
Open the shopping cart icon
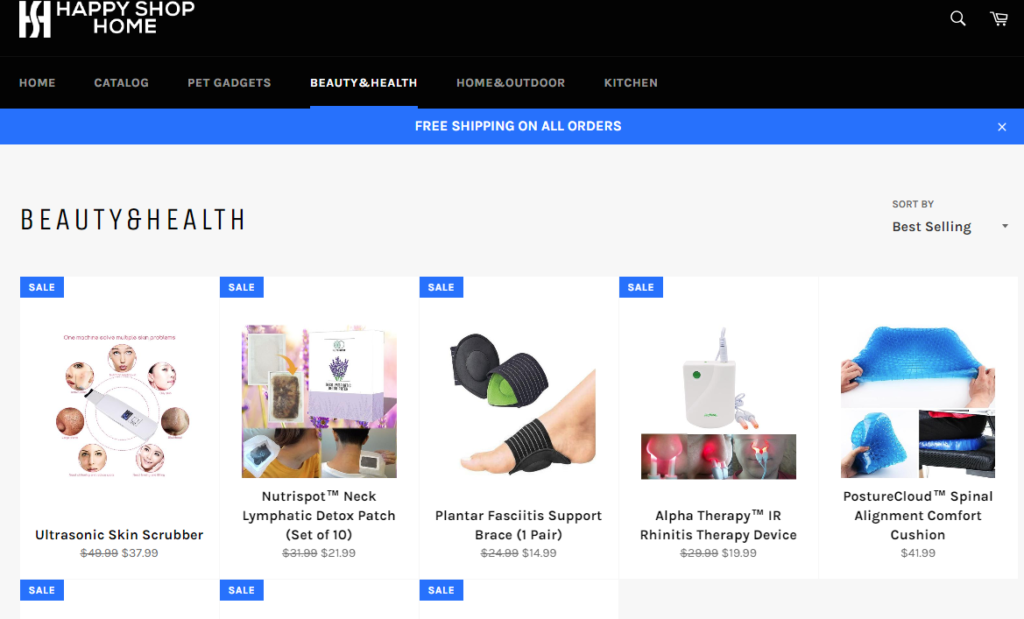999,18
